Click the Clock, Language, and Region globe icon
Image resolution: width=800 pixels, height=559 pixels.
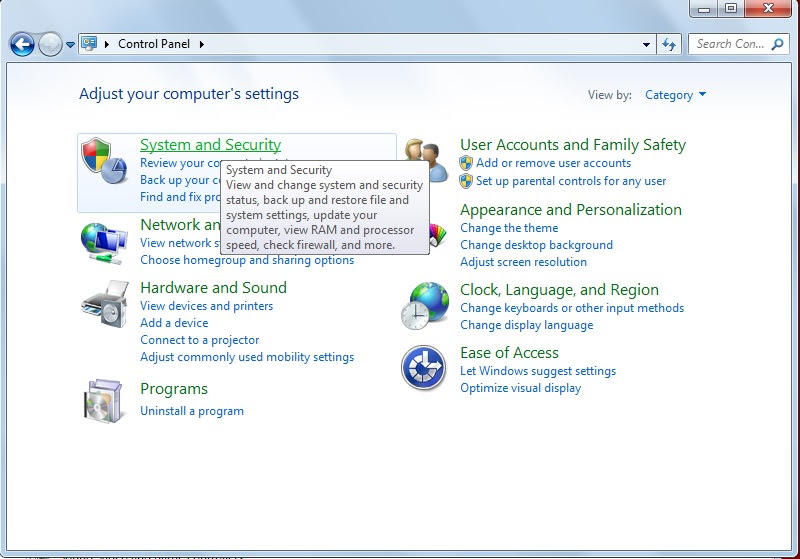(x=425, y=306)
